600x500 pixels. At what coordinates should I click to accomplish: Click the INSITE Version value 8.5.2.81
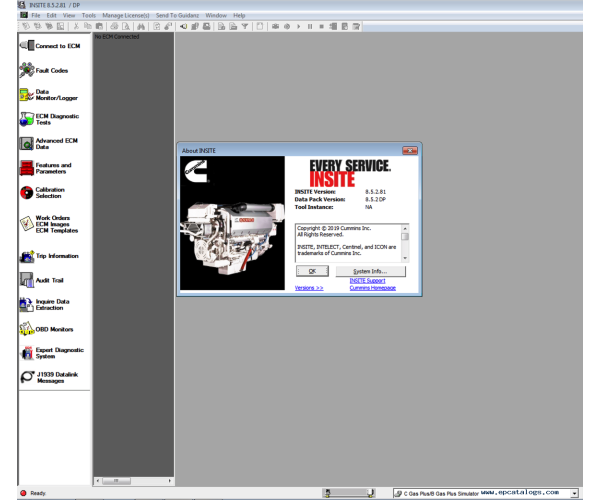[375, 192]
